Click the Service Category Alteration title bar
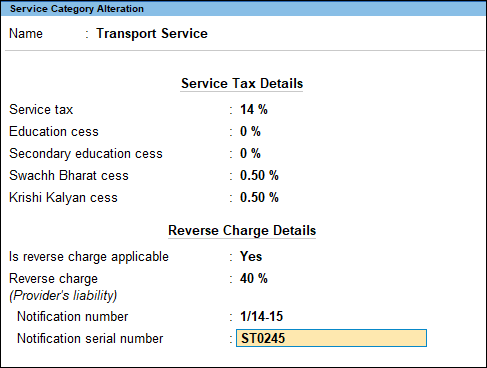This screenshot has height=368, width=487. coord(243,9)
